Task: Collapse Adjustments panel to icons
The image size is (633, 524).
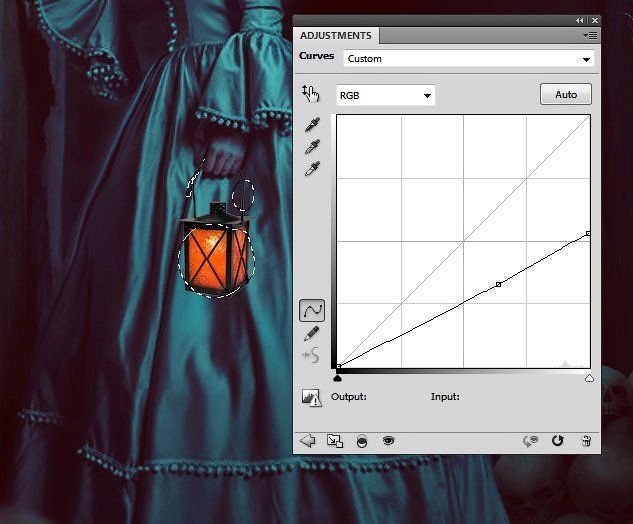Action: (x=579, y=20)
